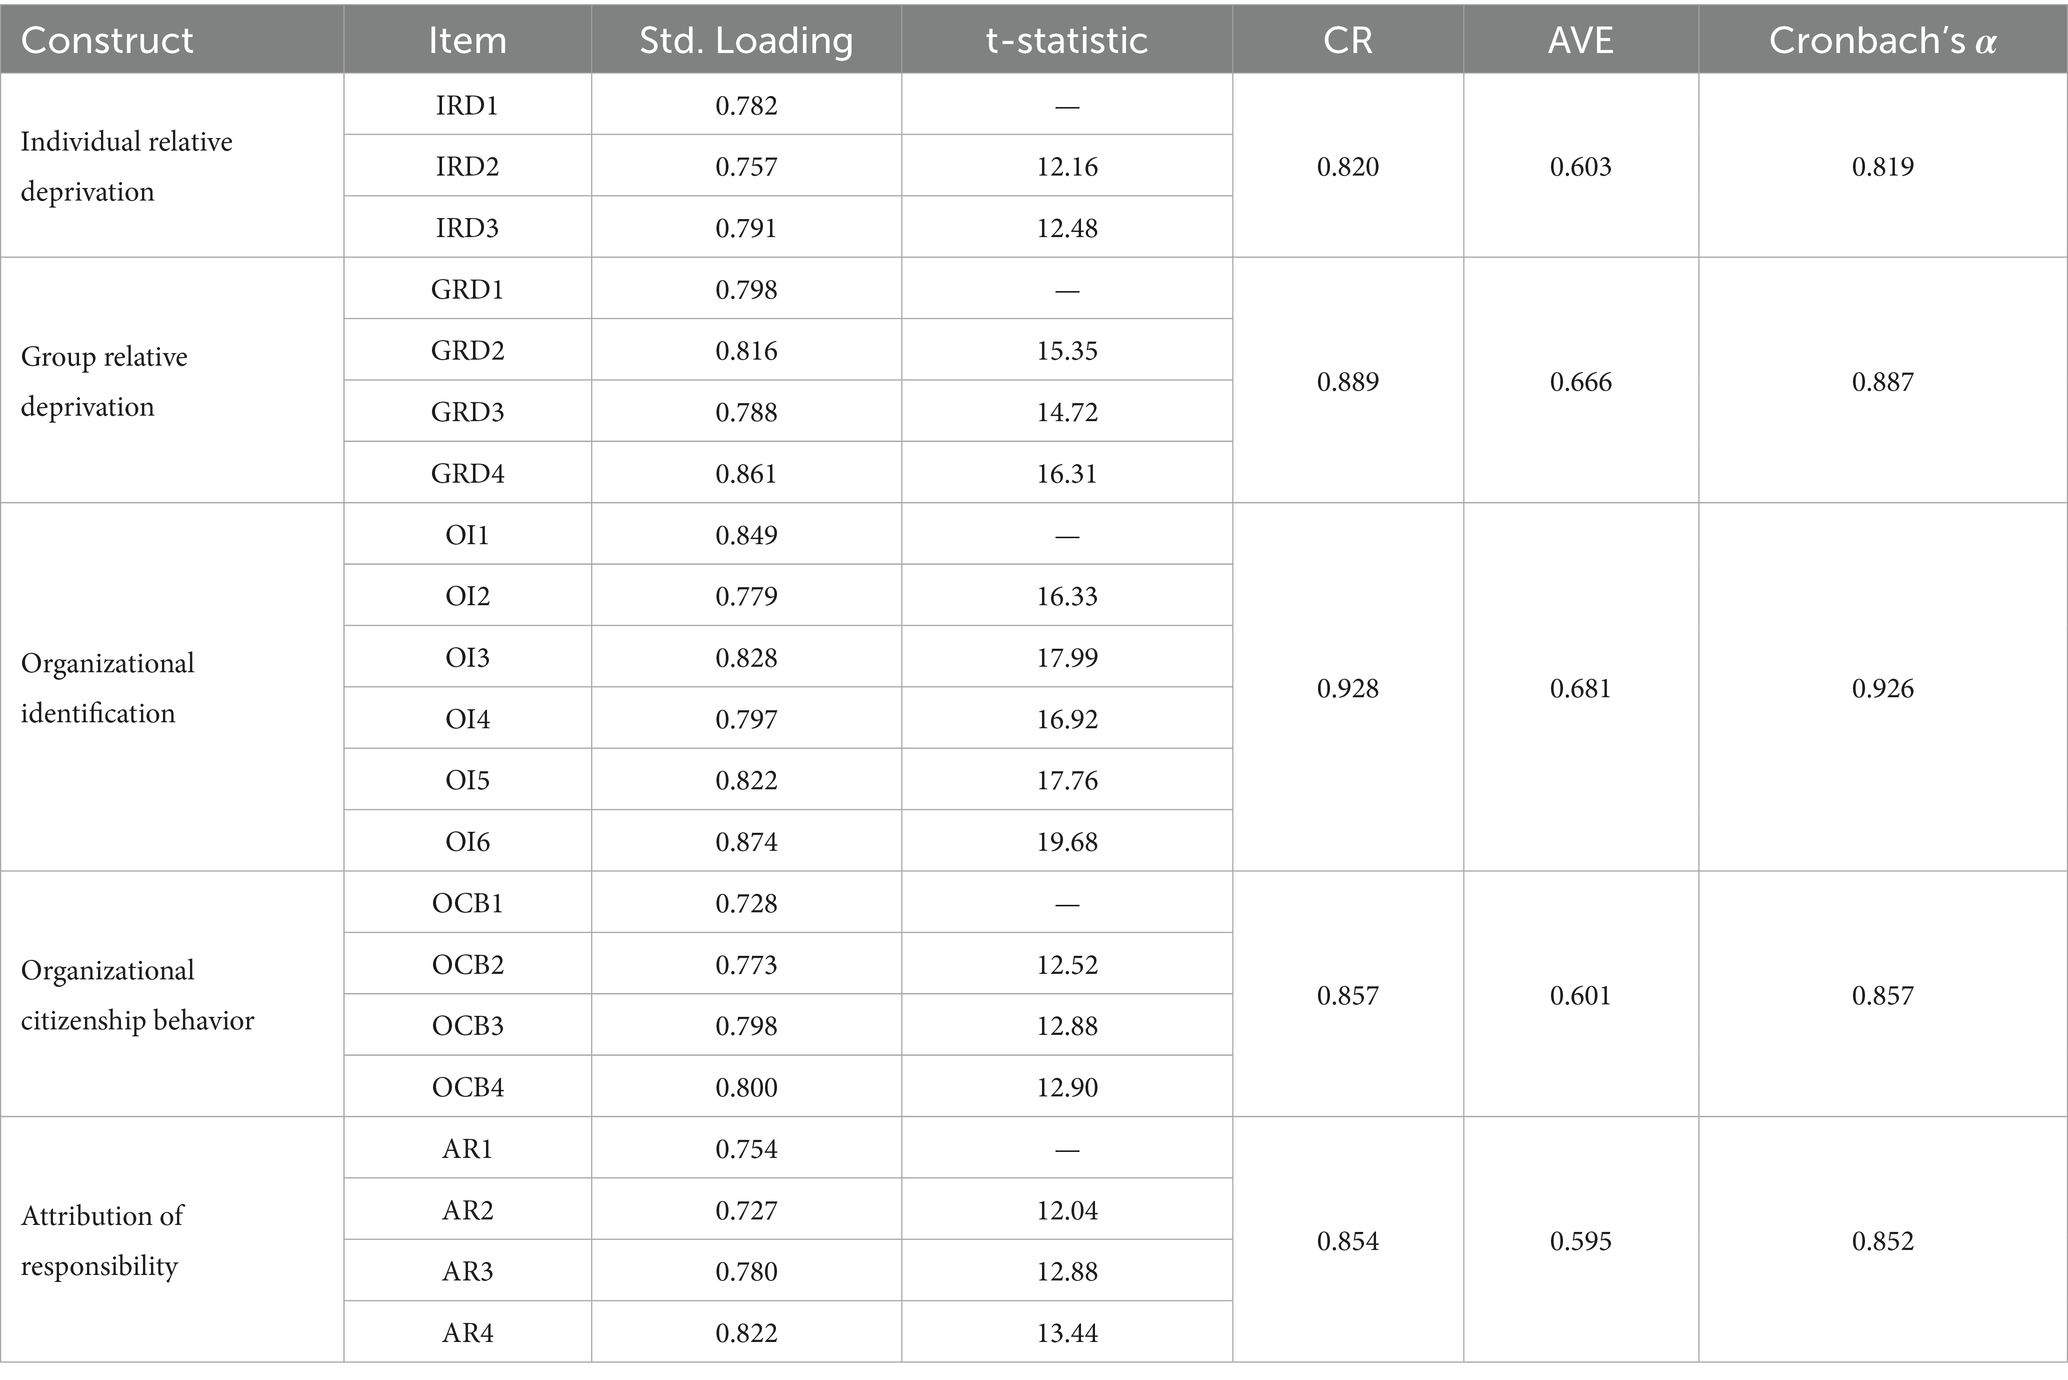
Task: Click the IRD2 item cell
Action: tap(467, 166)
